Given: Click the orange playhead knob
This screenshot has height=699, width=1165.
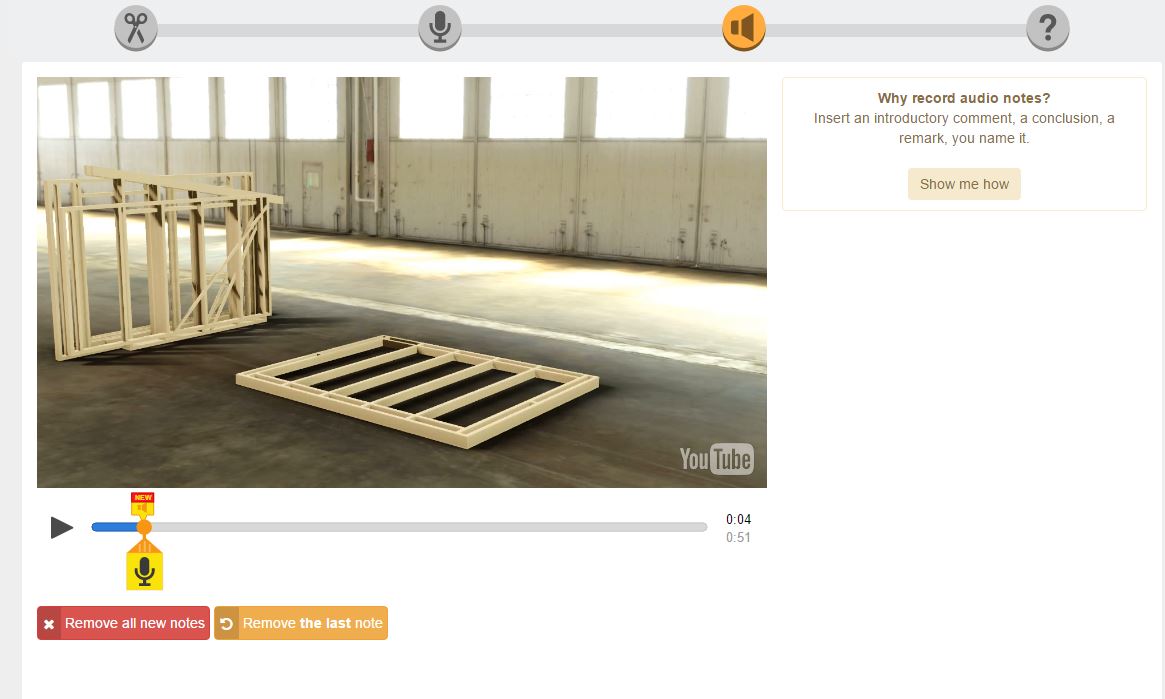Looking at the screenshot, I should [144, 527].
